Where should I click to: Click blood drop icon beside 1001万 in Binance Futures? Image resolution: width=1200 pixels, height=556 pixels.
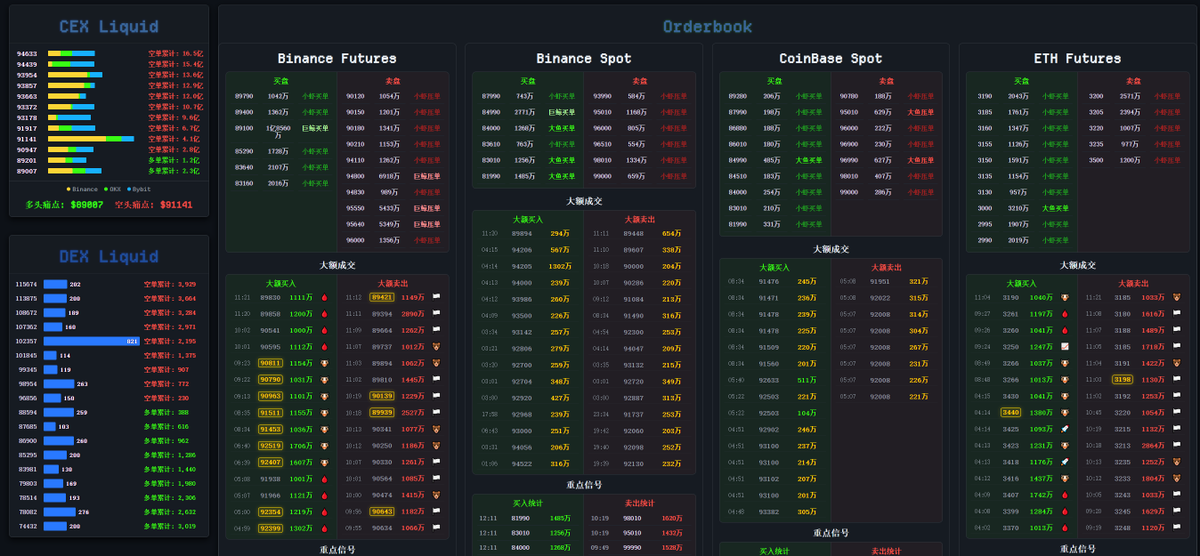(x=324, y=479)
